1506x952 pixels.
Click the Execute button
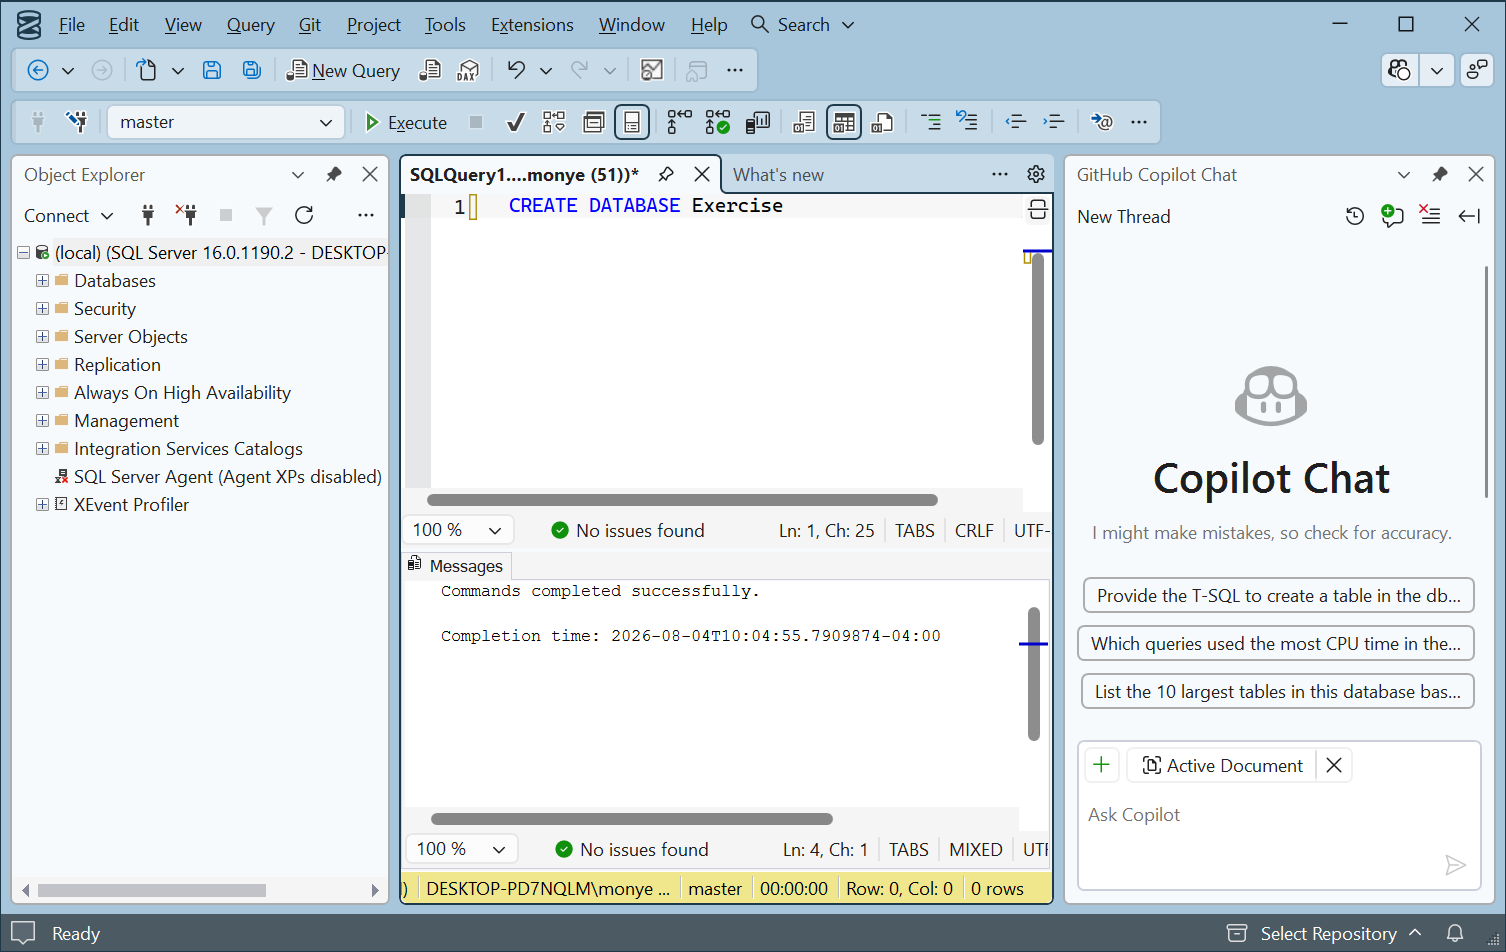[x=406, y=122]
